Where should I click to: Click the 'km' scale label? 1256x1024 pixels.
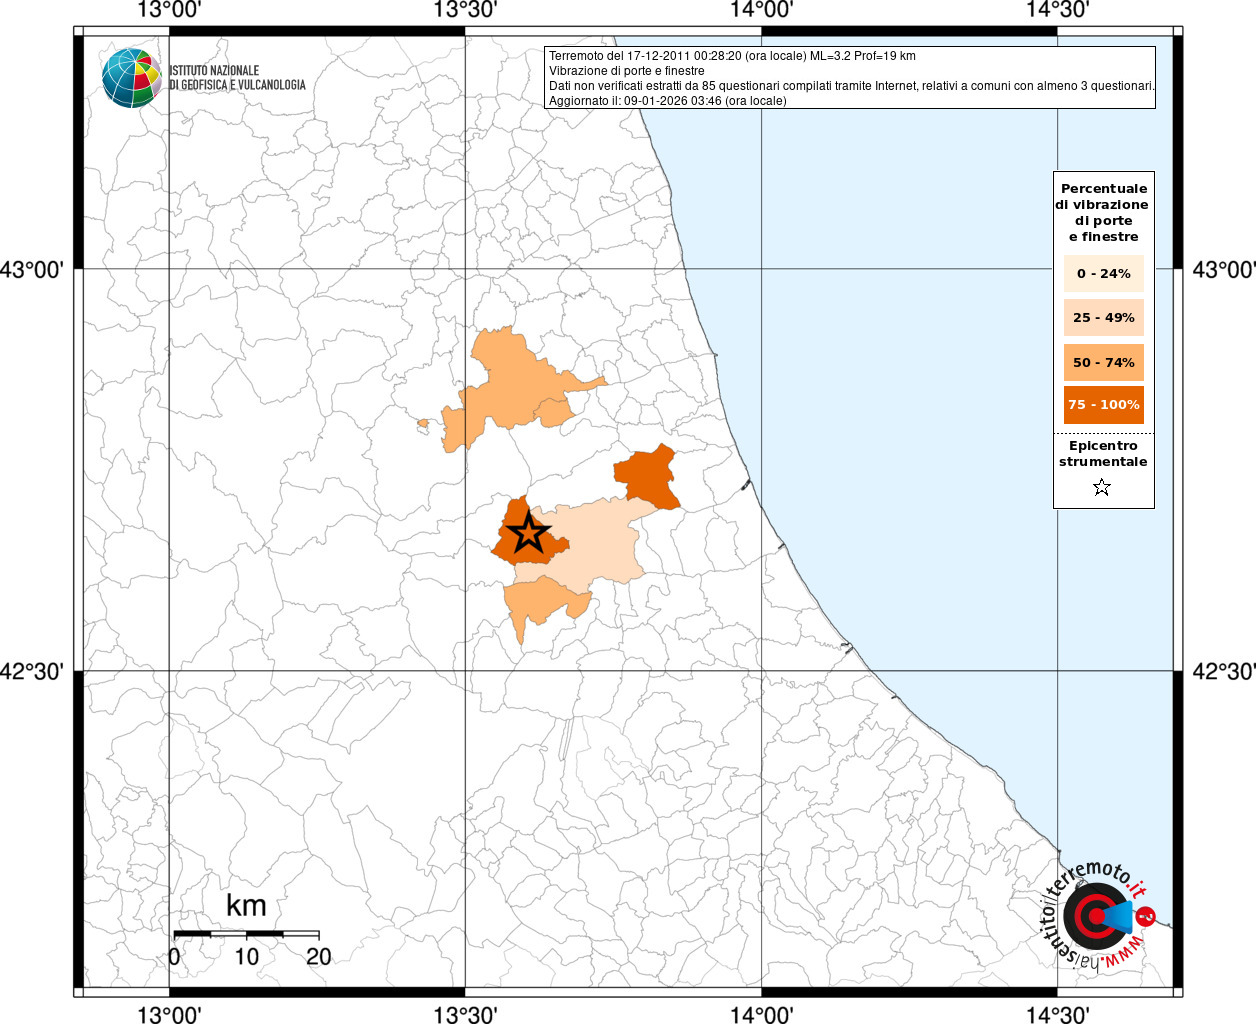tap(246, 905)
